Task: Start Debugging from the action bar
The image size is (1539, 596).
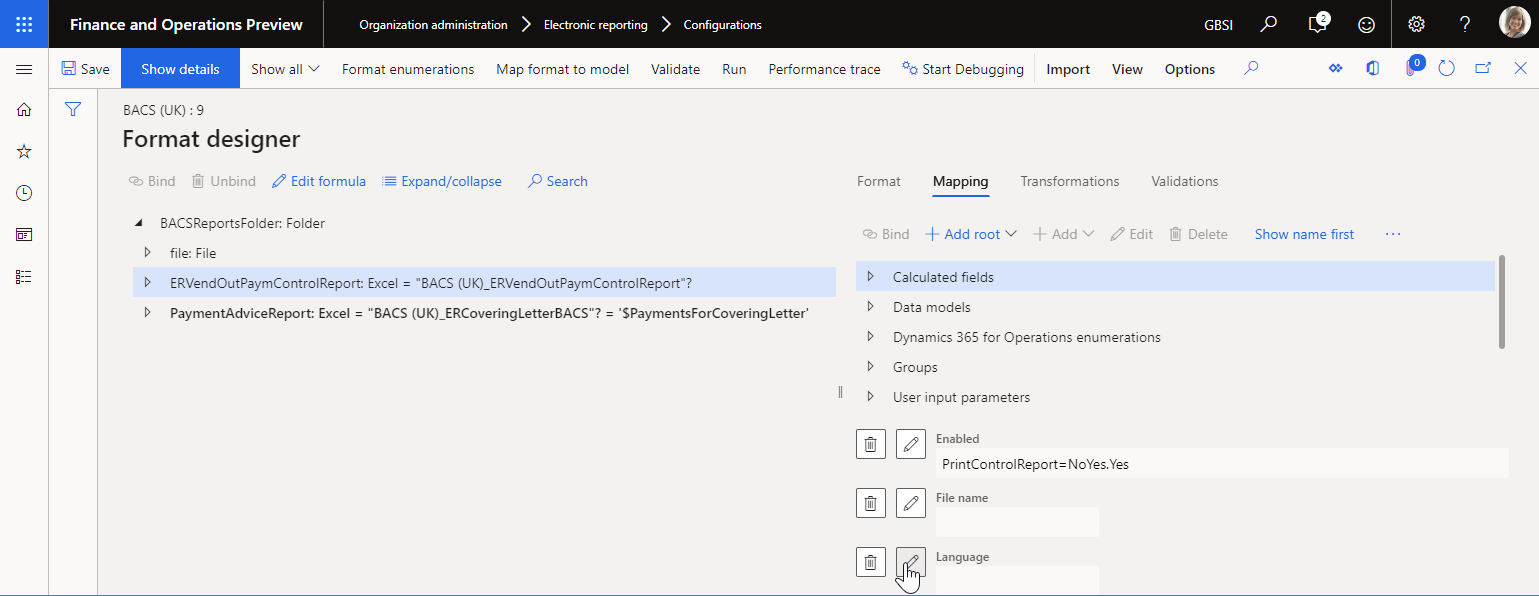Action: 962,69
